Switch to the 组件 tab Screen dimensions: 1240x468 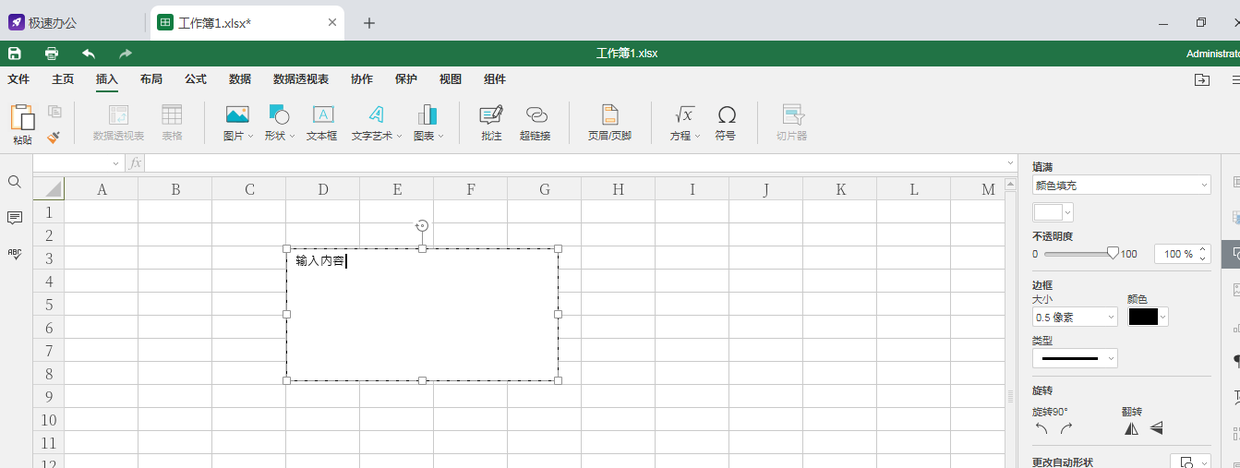[494, 79]
